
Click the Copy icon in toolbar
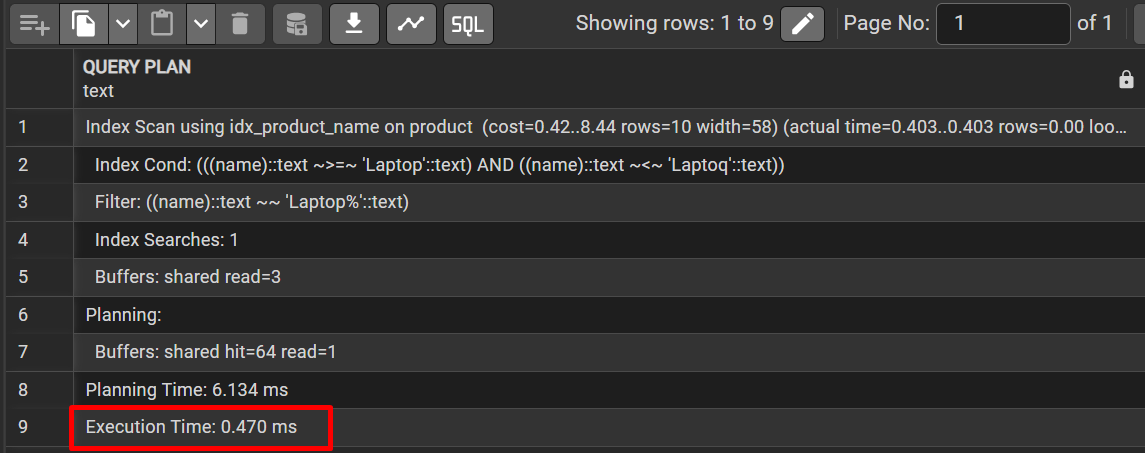[x=83, y=23]
